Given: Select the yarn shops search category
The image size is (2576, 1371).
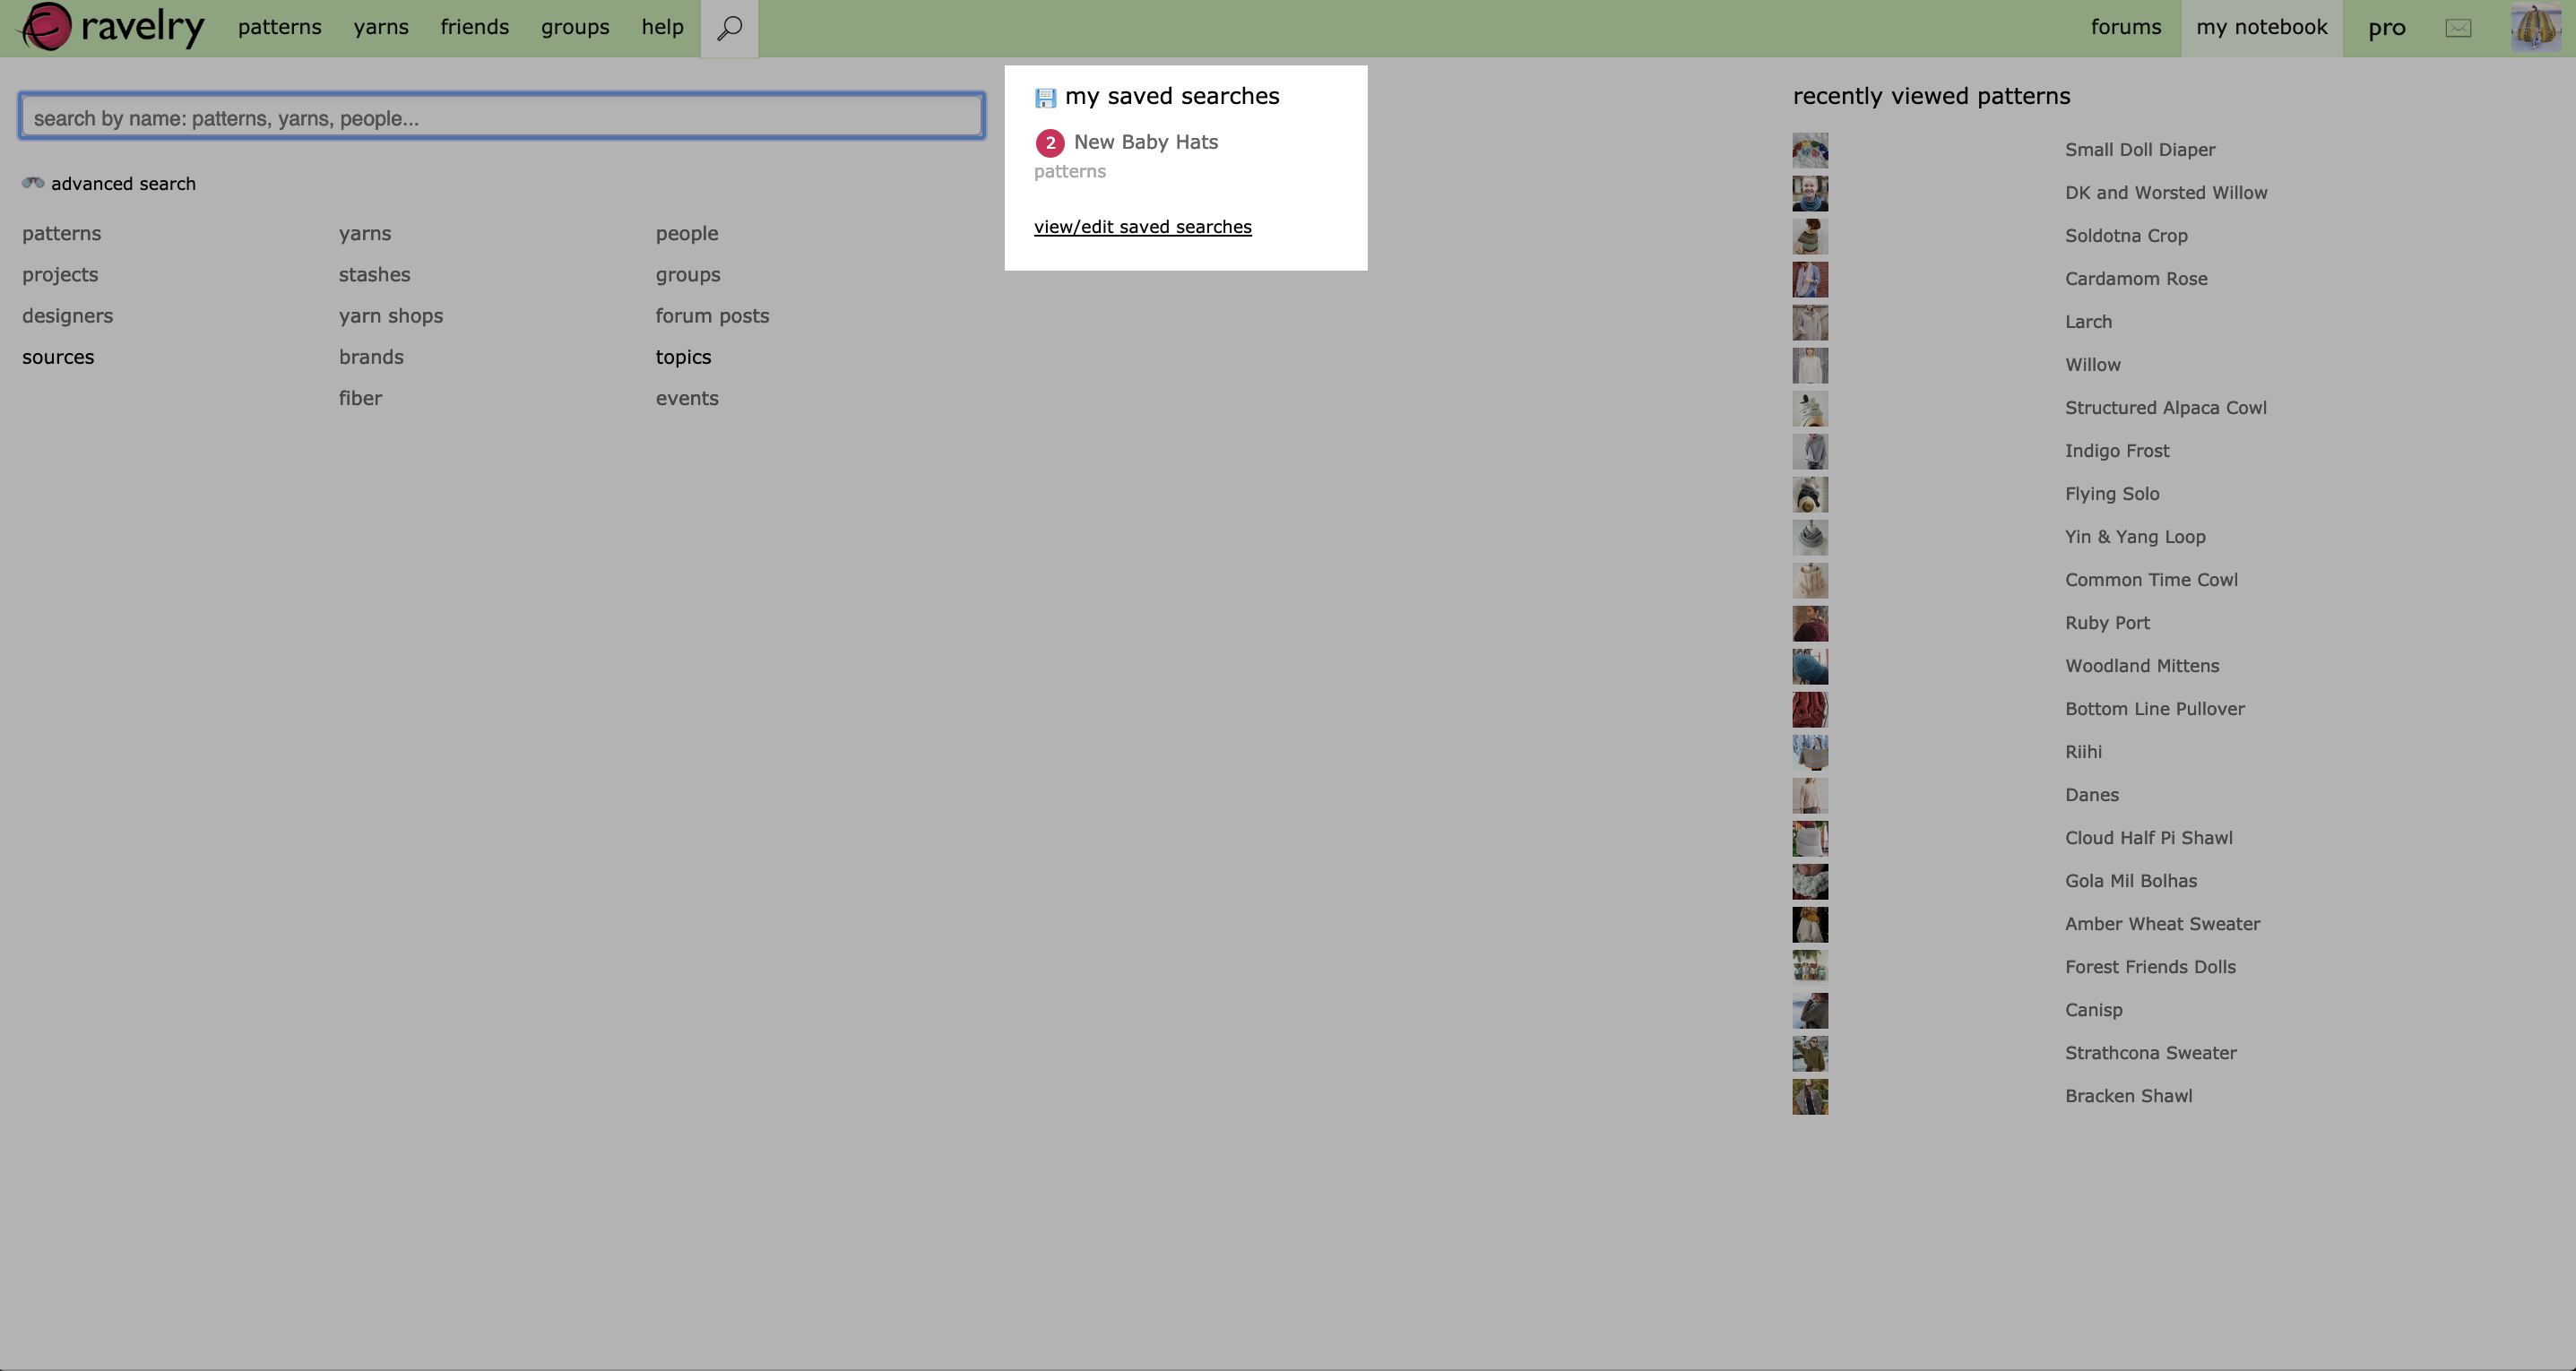Looking at the screenshot, I should pos(391,316).
